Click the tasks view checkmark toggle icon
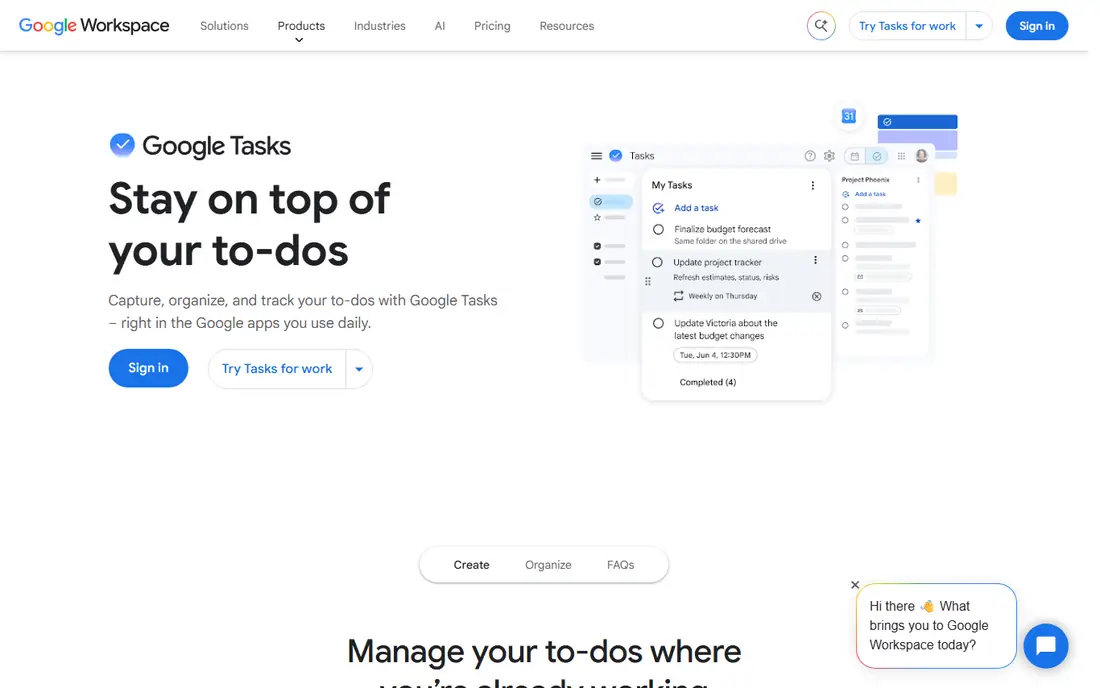The image size is (1100, 688). point(877,156)
